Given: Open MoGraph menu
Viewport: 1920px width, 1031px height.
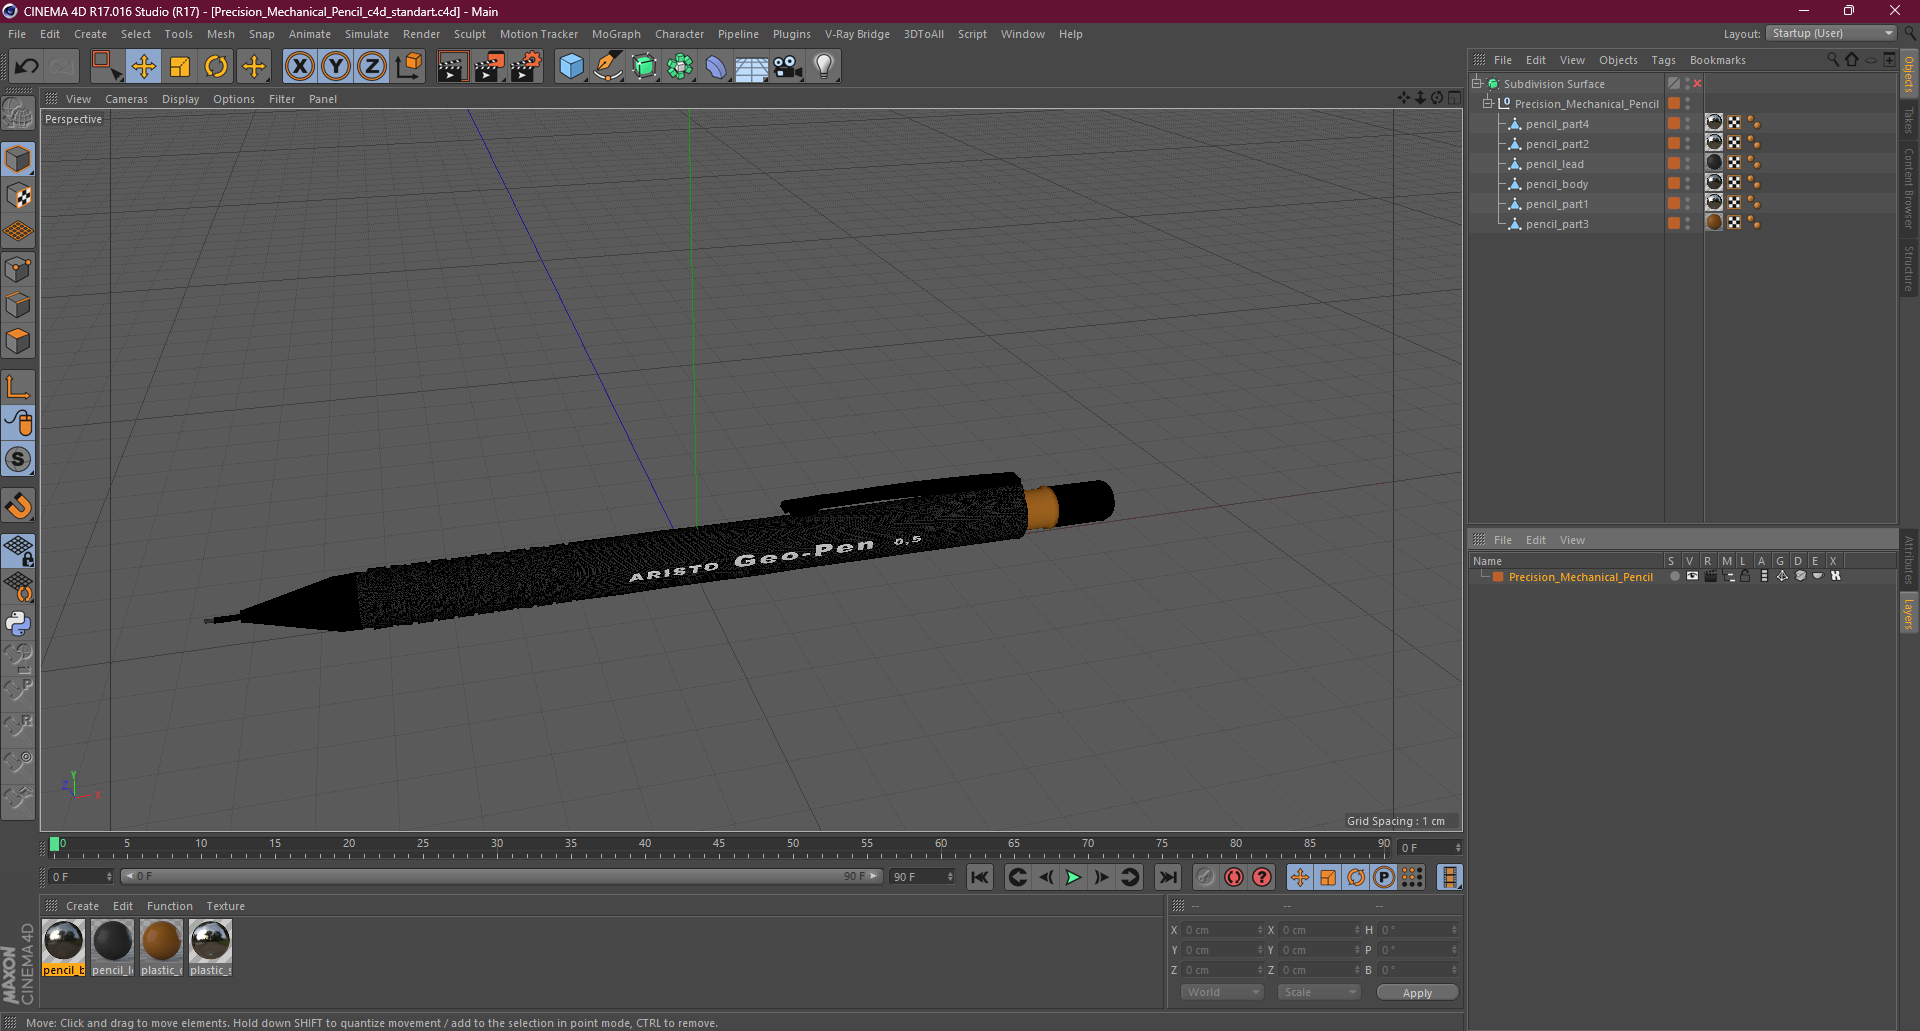Looking at the screenshot, I should tap(616, 34).
